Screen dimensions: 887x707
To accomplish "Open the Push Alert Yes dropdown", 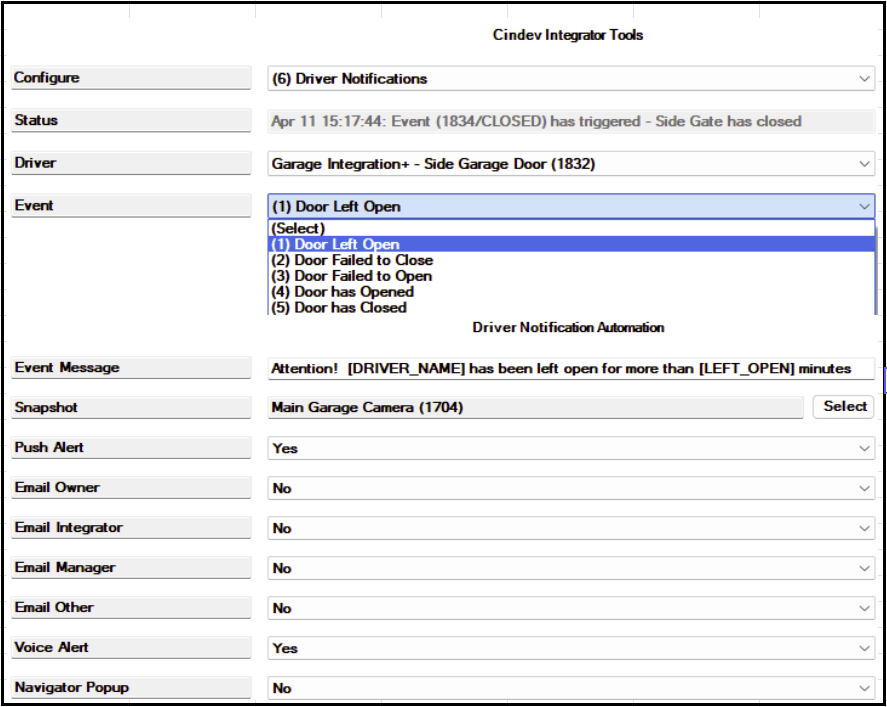I will [x=571, y=449].
